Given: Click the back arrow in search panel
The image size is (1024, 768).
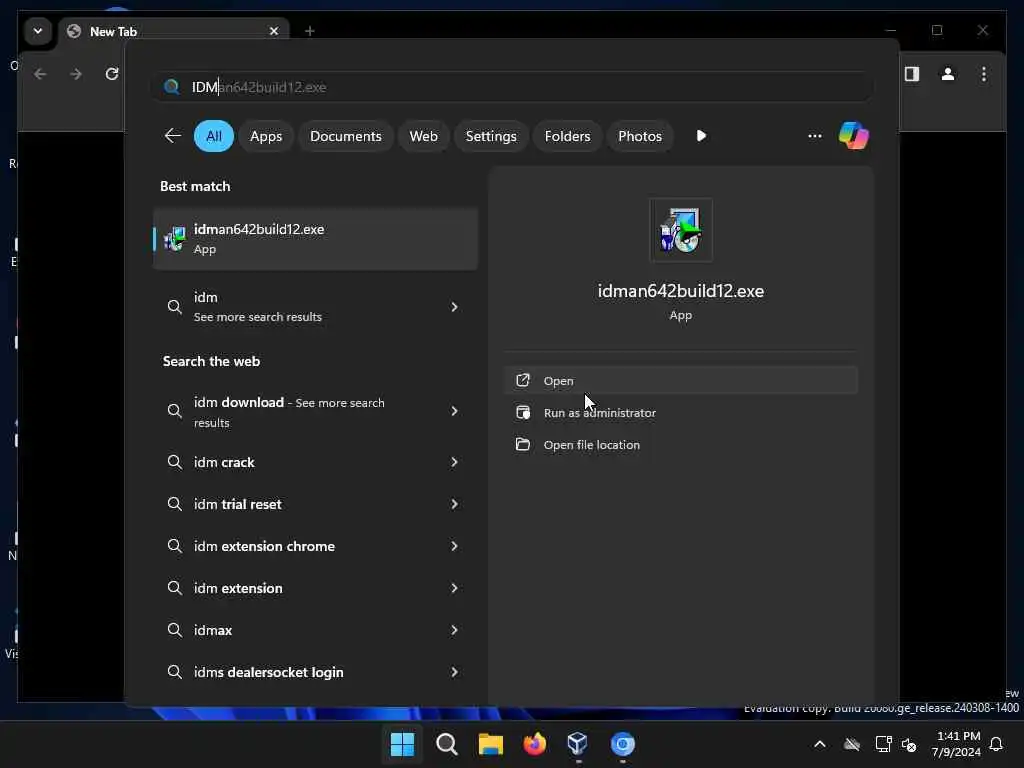Looking at the screenshot, I should pyautogui.click(x=172, y=136).
